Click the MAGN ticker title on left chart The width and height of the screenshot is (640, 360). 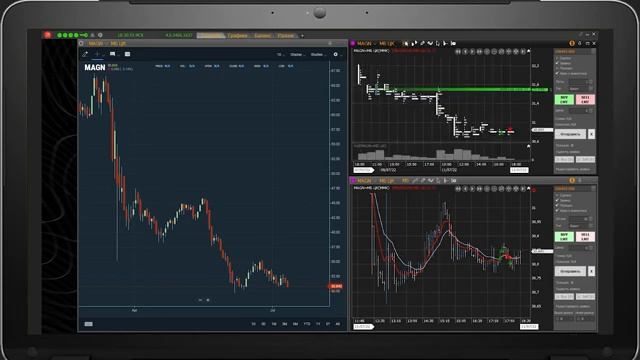pyautogui.click(x=95, y=67)
